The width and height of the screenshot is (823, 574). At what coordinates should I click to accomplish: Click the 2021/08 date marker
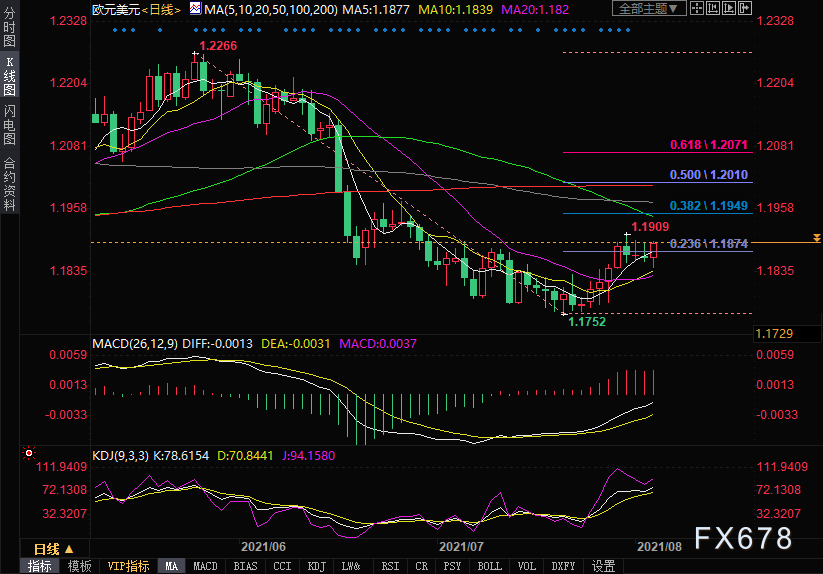pyautogui.click(x=659, y=547)
